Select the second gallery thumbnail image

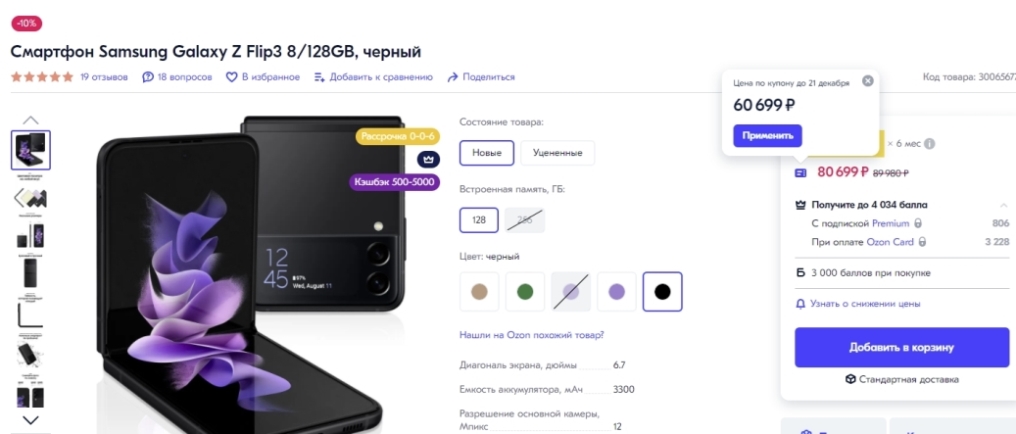30,197
